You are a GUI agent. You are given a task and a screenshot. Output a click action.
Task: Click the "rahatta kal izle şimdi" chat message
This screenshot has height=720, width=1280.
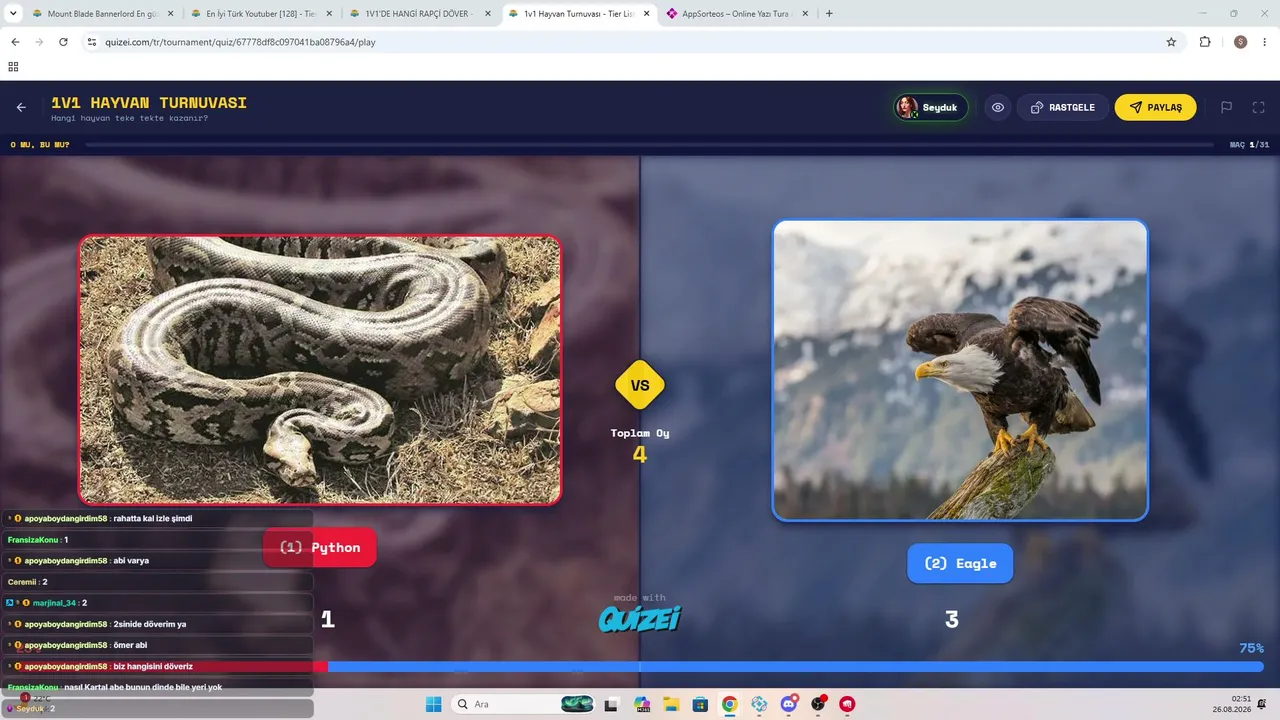coord(153,518)
